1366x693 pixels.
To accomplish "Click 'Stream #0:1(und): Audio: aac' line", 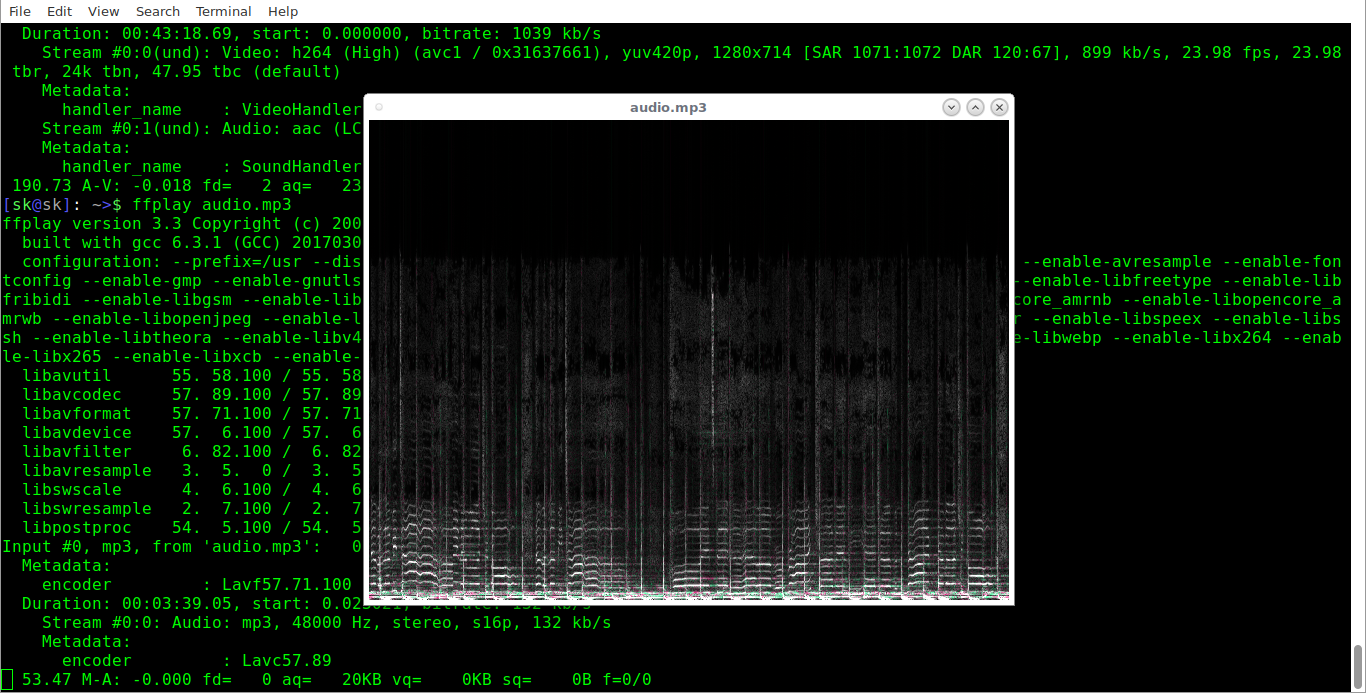I will 202,128.
